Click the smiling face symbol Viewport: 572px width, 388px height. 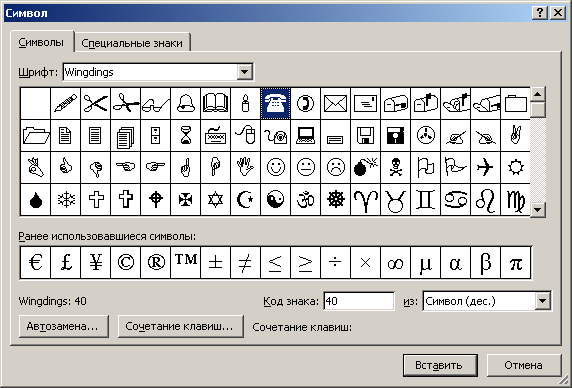point(275,167)
